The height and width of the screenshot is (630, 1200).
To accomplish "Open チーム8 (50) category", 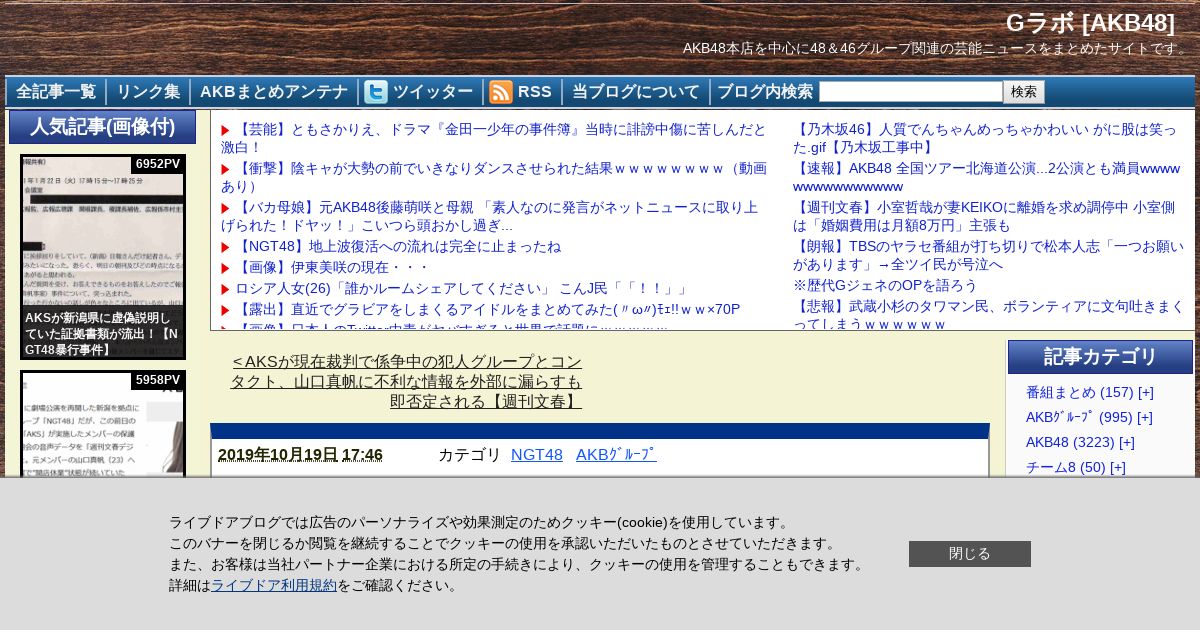I will pyautogui.click(x=1066, y=467).
